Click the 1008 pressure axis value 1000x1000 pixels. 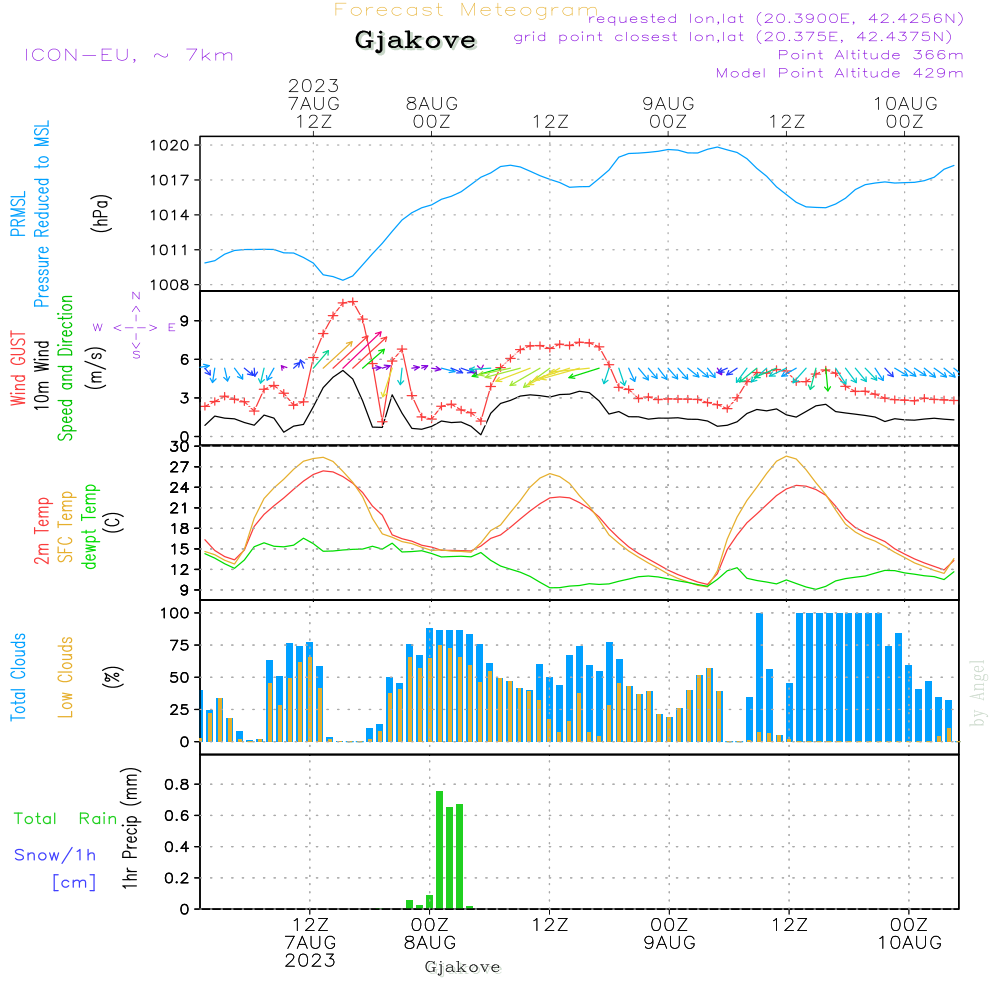pos(170,285)
